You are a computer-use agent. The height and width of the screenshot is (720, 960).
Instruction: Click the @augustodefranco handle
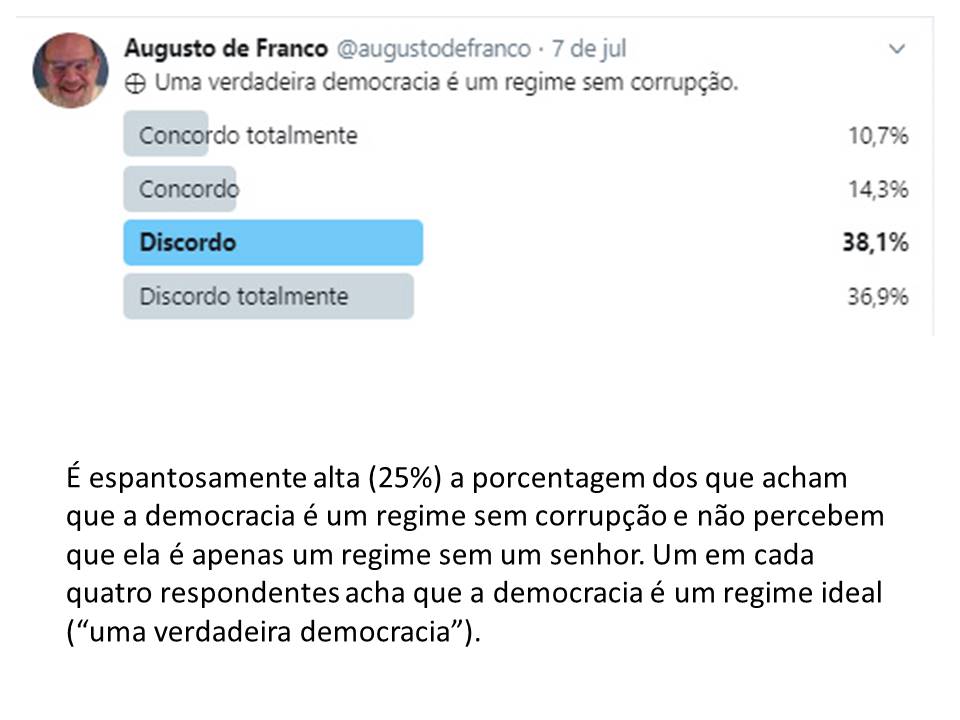433,49
